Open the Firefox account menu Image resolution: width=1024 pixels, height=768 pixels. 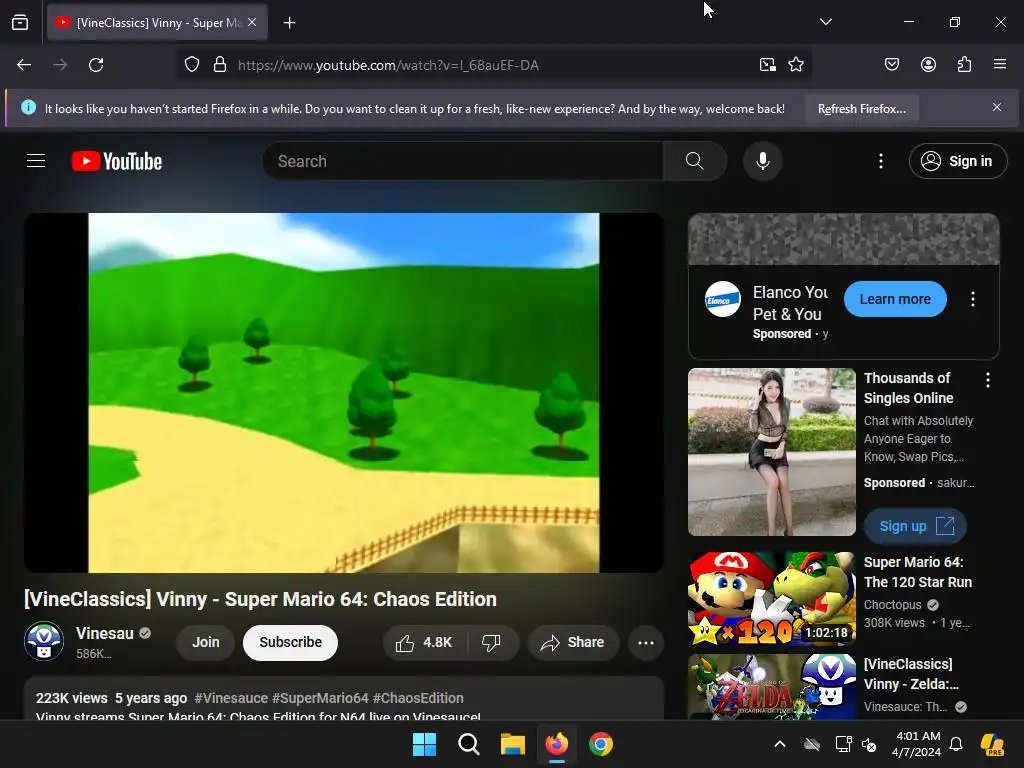coord(928,64)
